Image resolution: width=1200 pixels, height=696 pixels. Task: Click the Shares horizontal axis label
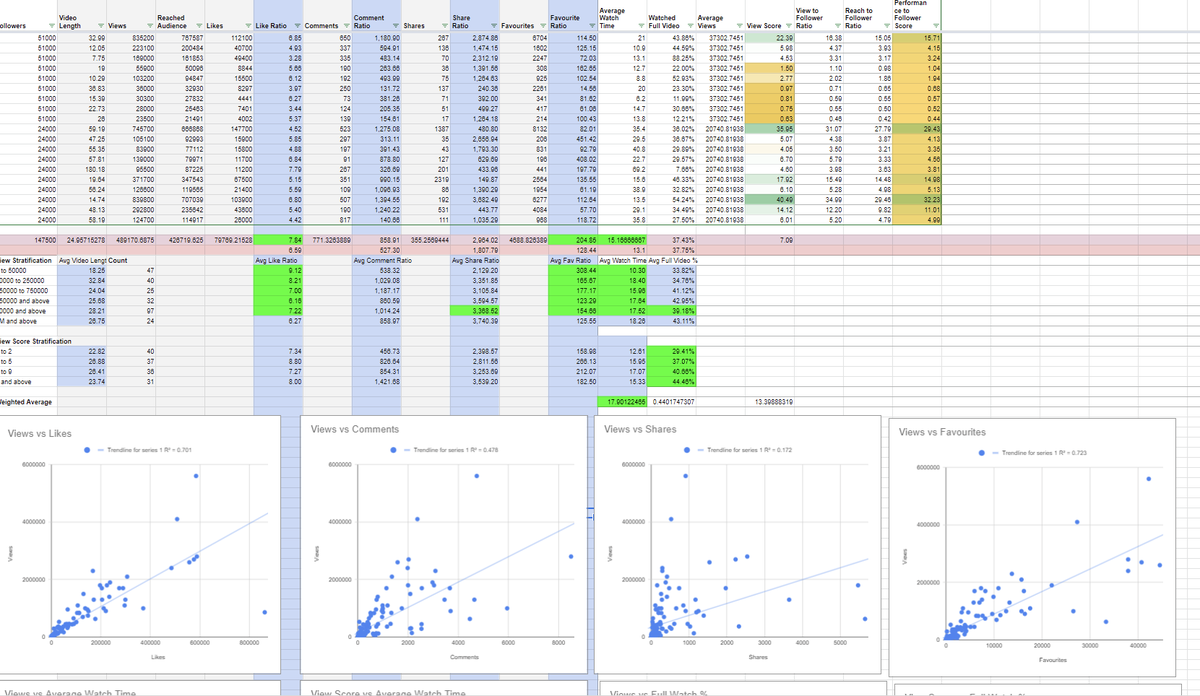coord(758,657)
